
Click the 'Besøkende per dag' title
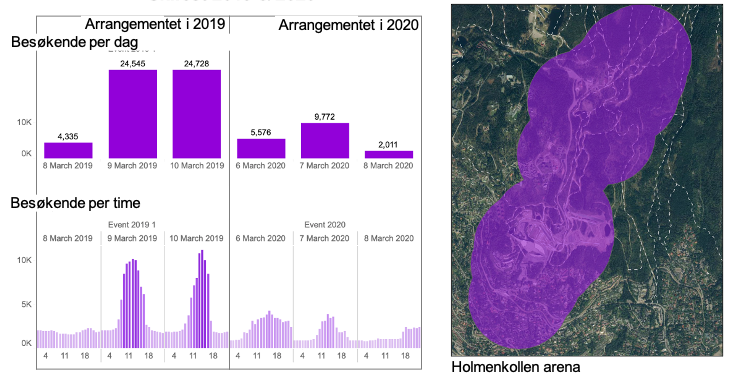tap(75, 42)
